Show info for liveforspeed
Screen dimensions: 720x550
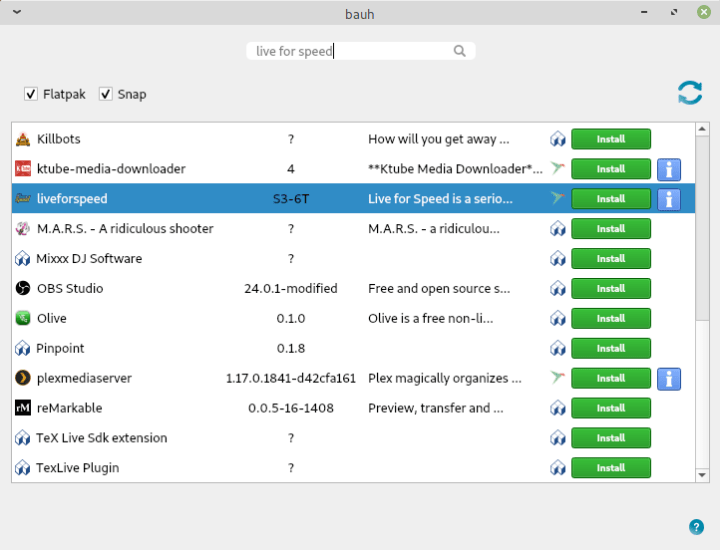coord(669,200)
